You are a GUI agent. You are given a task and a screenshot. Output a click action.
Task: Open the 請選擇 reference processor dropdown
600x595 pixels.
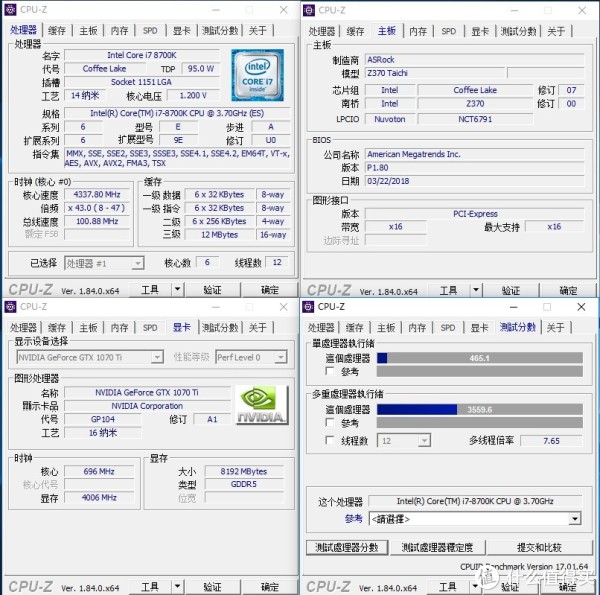point(475,519)
